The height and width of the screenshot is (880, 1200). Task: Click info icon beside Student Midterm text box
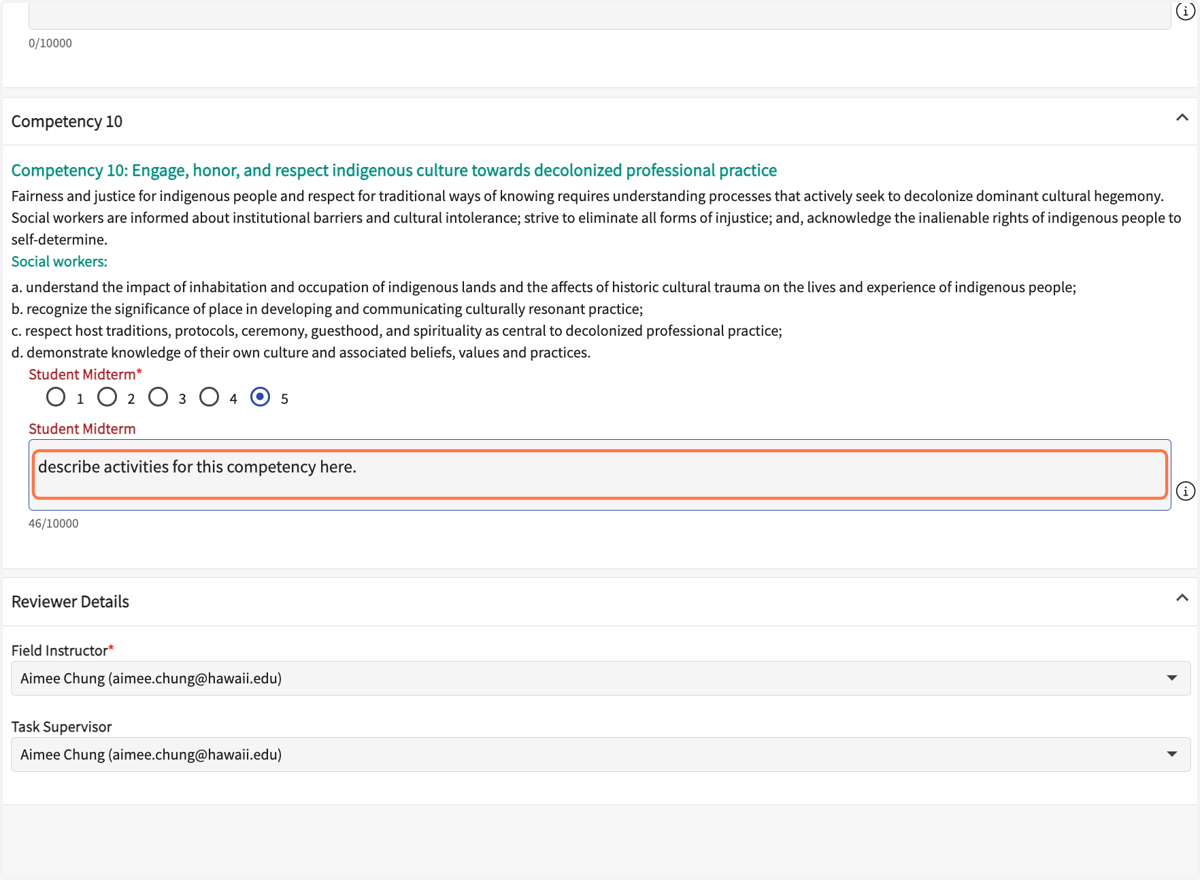click(x=1185, y=491)
